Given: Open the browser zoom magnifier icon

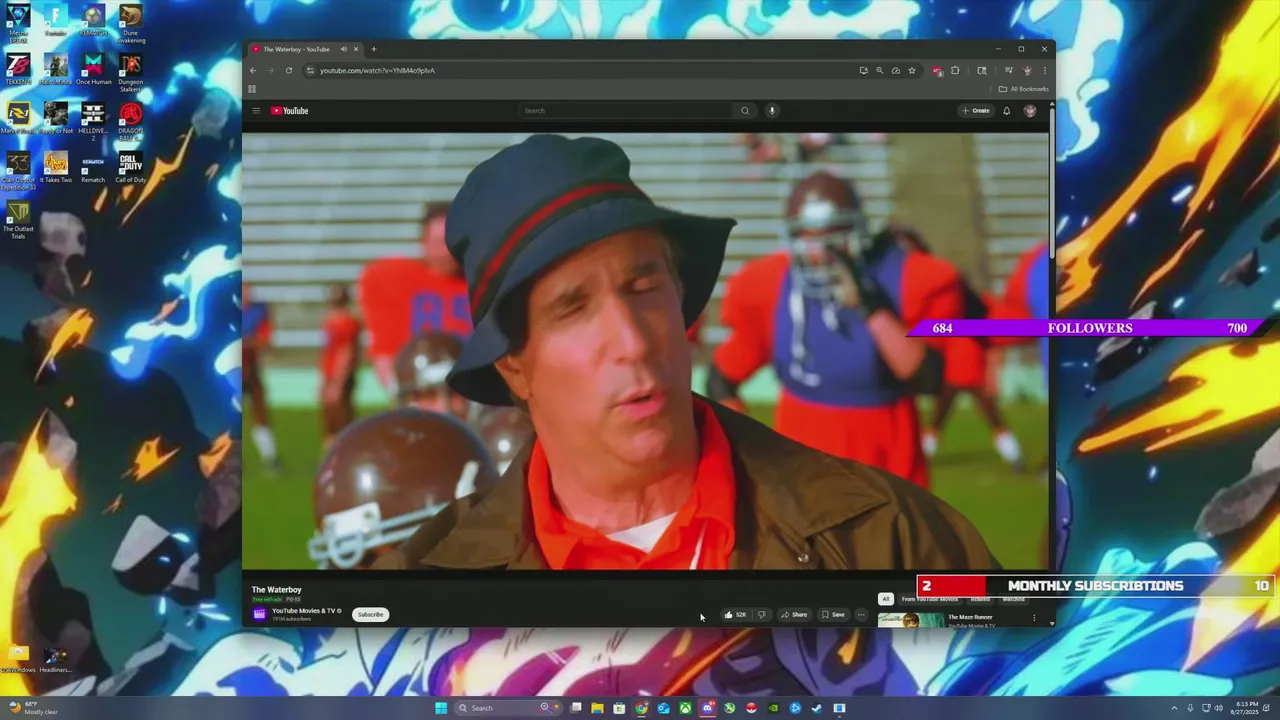Looking at the screenshot, I should click(x=880, y=70).
